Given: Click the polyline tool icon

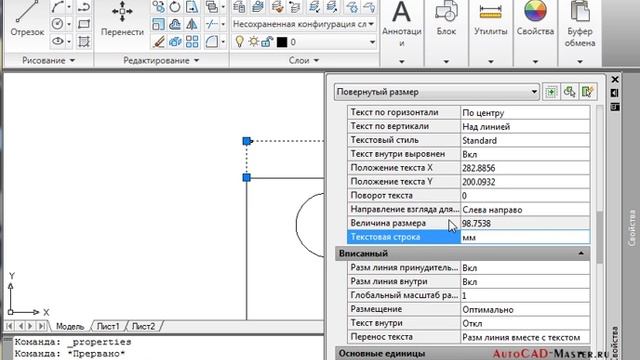Looking at the screenshot, I should (x=84, y=7).
